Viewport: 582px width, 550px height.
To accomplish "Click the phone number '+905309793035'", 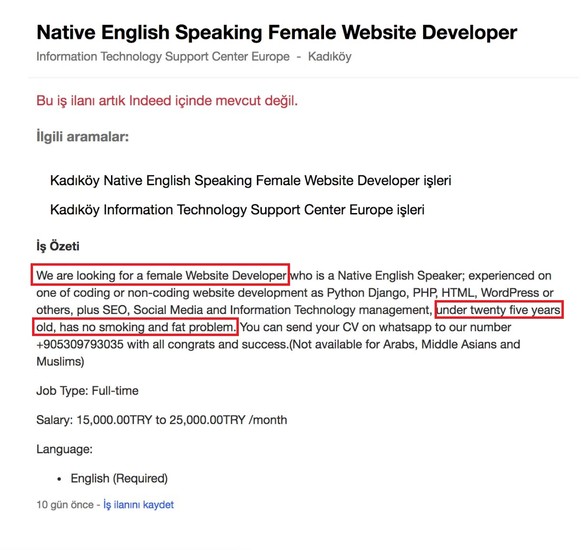I will (80, 344).
